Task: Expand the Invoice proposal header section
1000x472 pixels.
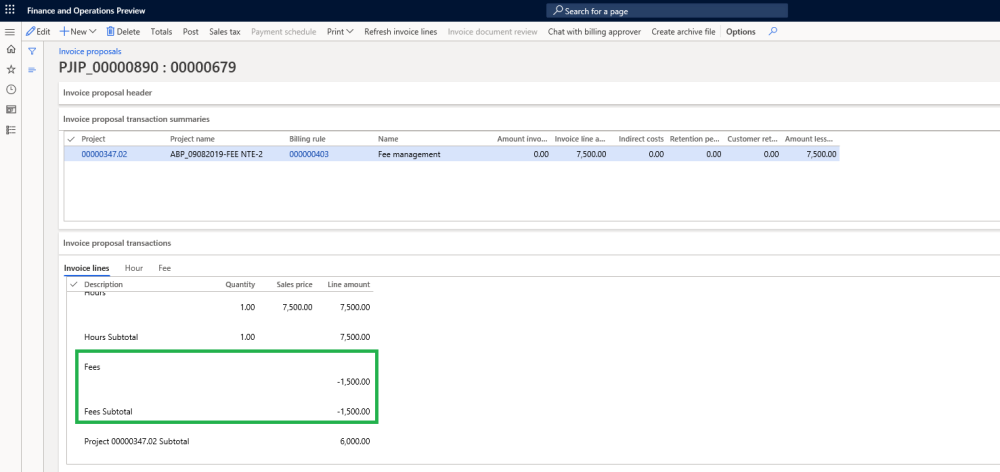Action: coord(108,92)
